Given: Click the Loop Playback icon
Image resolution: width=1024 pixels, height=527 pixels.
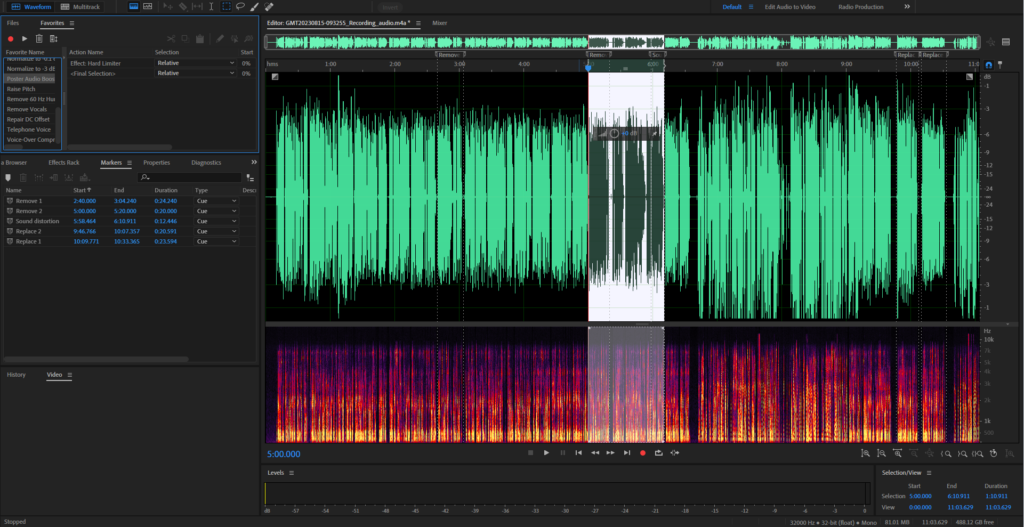Looking at the screenshot, I should point(659,453).
